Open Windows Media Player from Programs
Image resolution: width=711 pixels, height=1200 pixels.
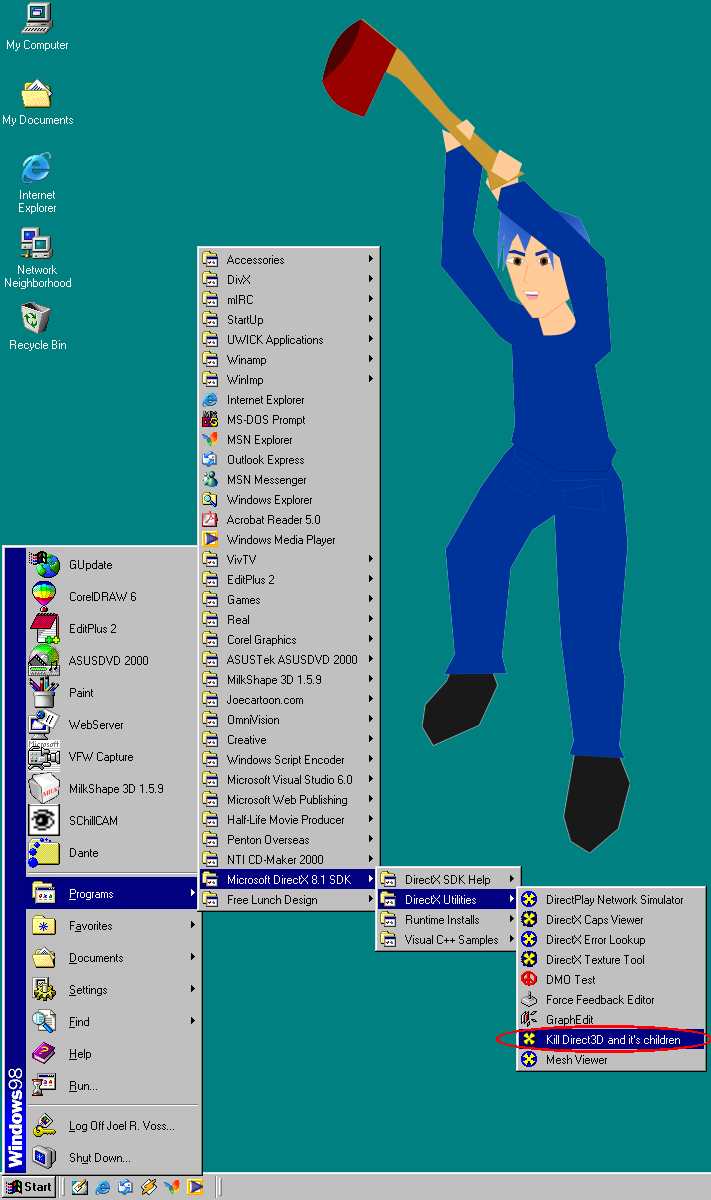click(x=289, y=540)
